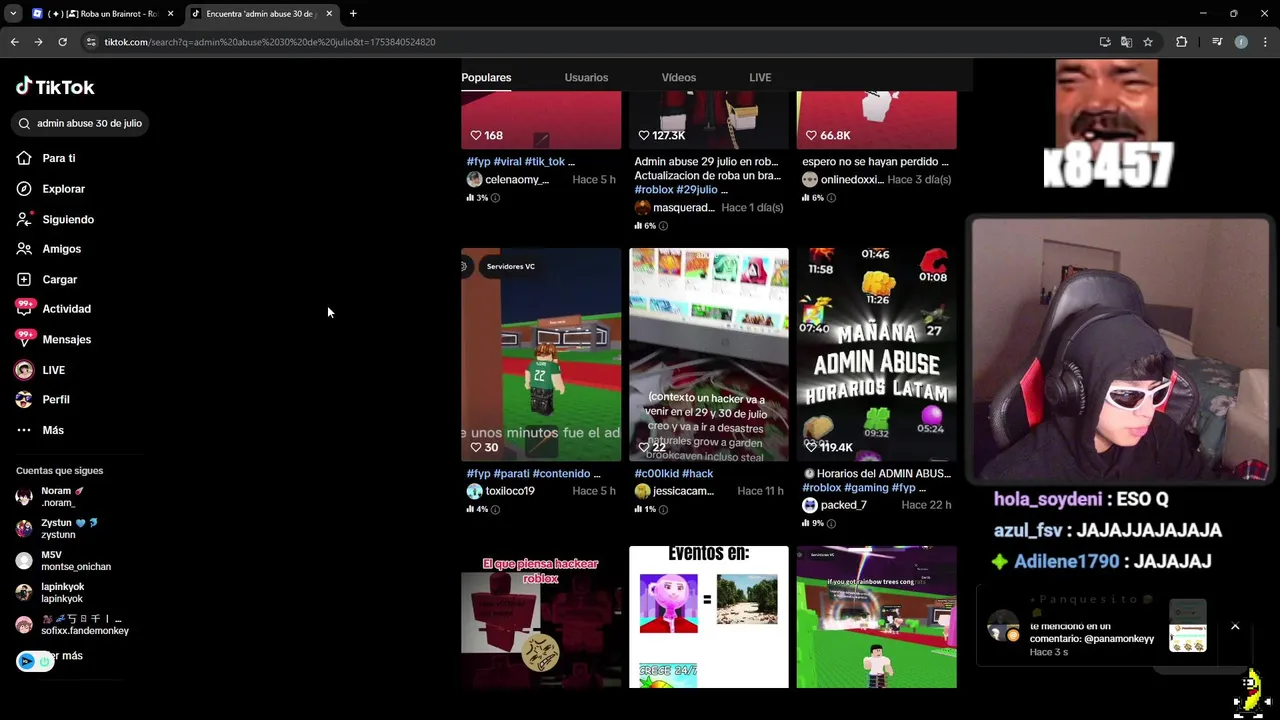
Task: Open the video thumbnail with 66.8K likes
Action: tap(877, 120)
